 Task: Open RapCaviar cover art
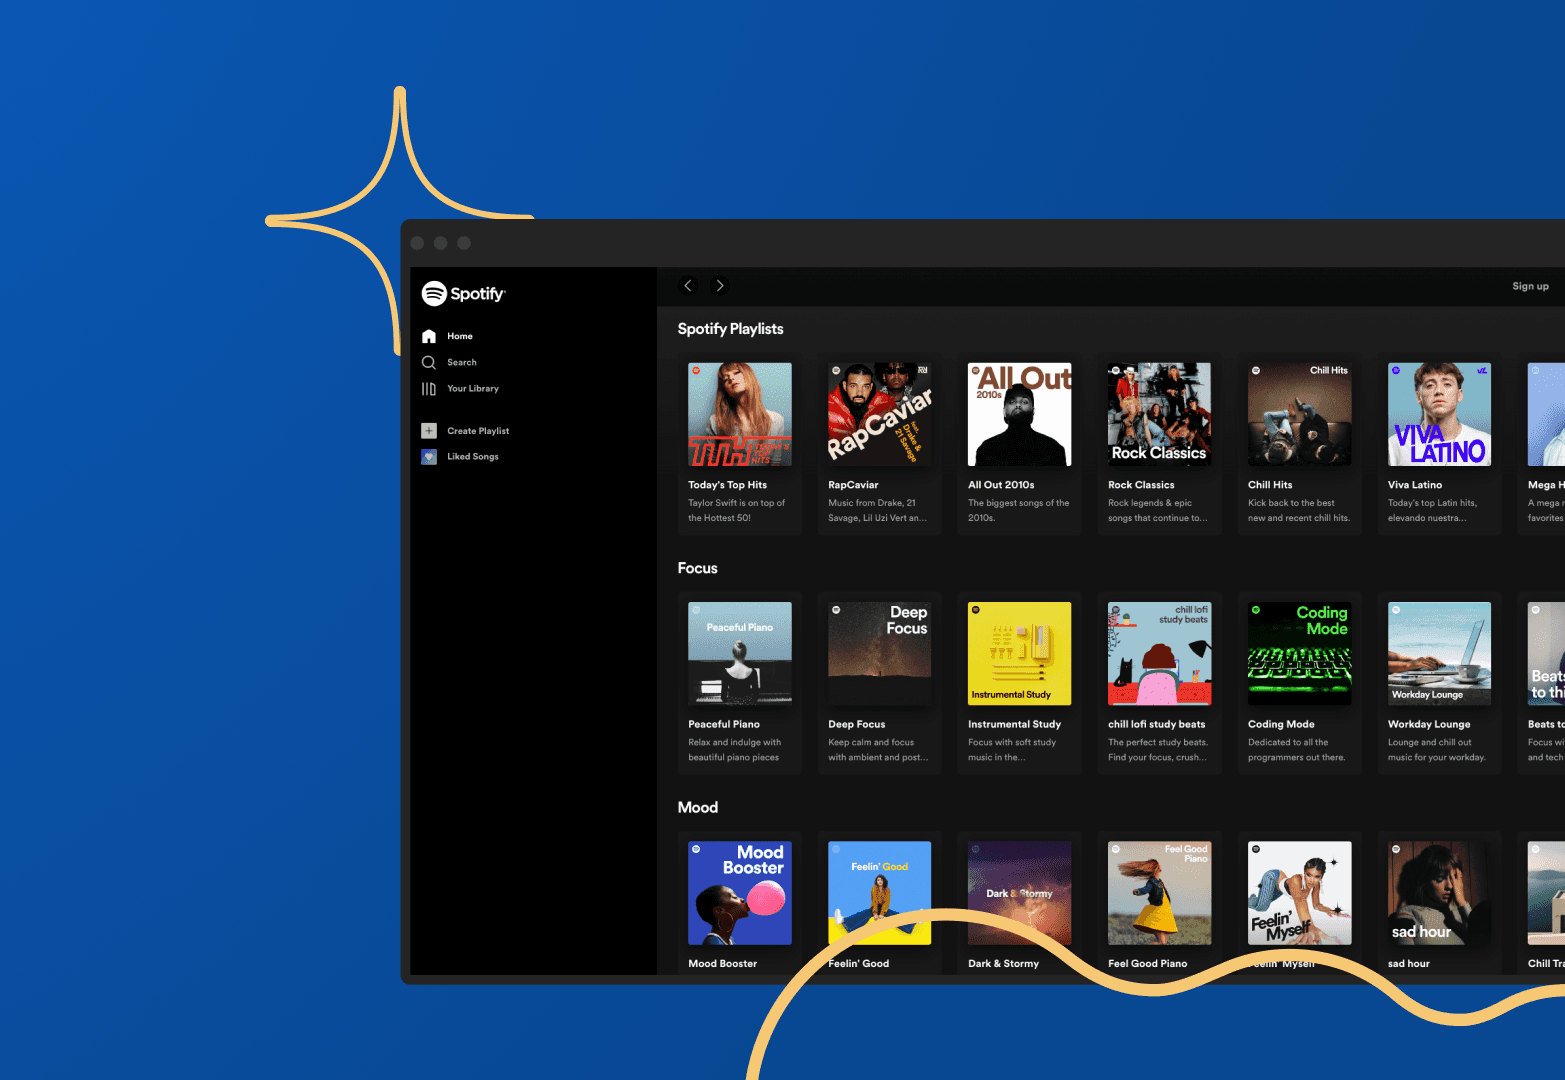click(880, 414)
